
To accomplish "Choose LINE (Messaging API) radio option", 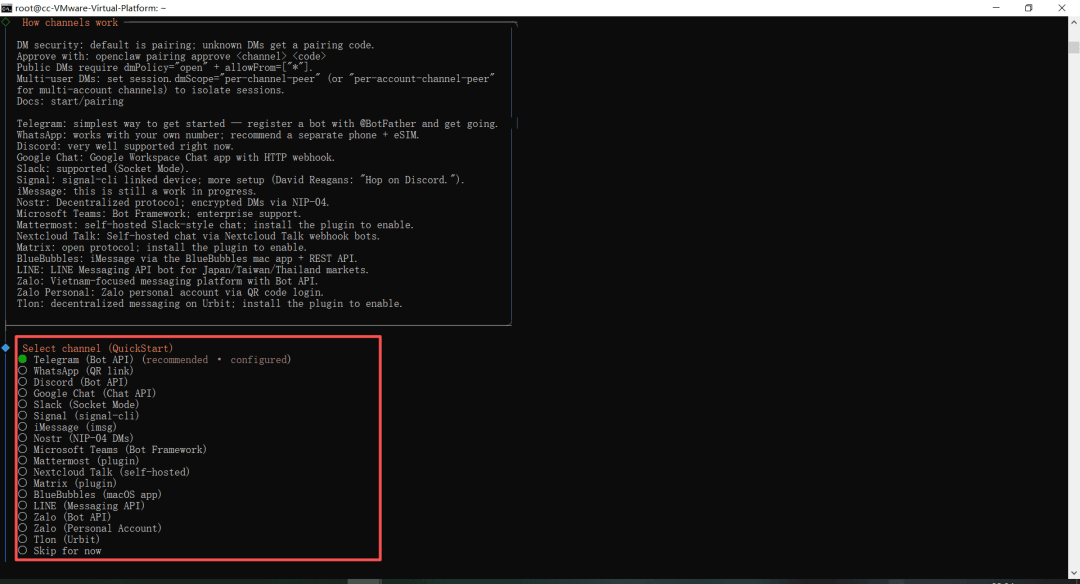I will click(81, 505).
